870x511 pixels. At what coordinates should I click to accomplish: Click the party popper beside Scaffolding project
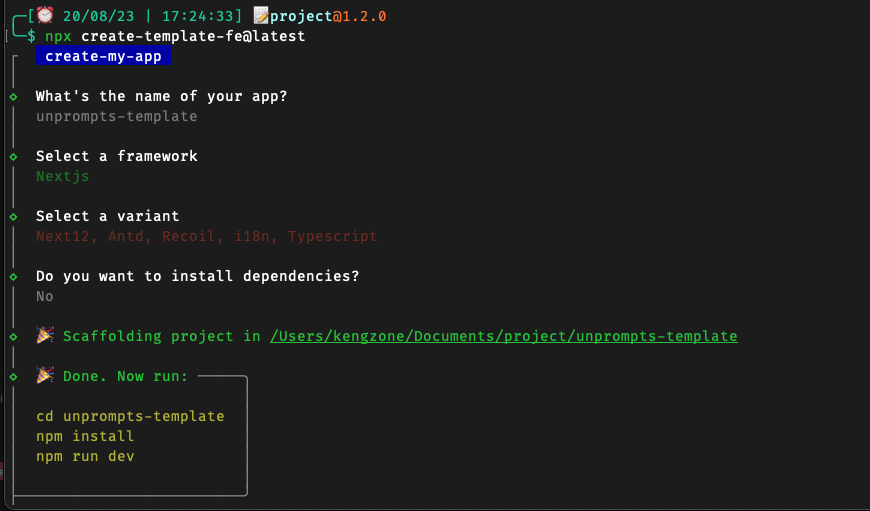pyautogui.click(x=45, y=335)
